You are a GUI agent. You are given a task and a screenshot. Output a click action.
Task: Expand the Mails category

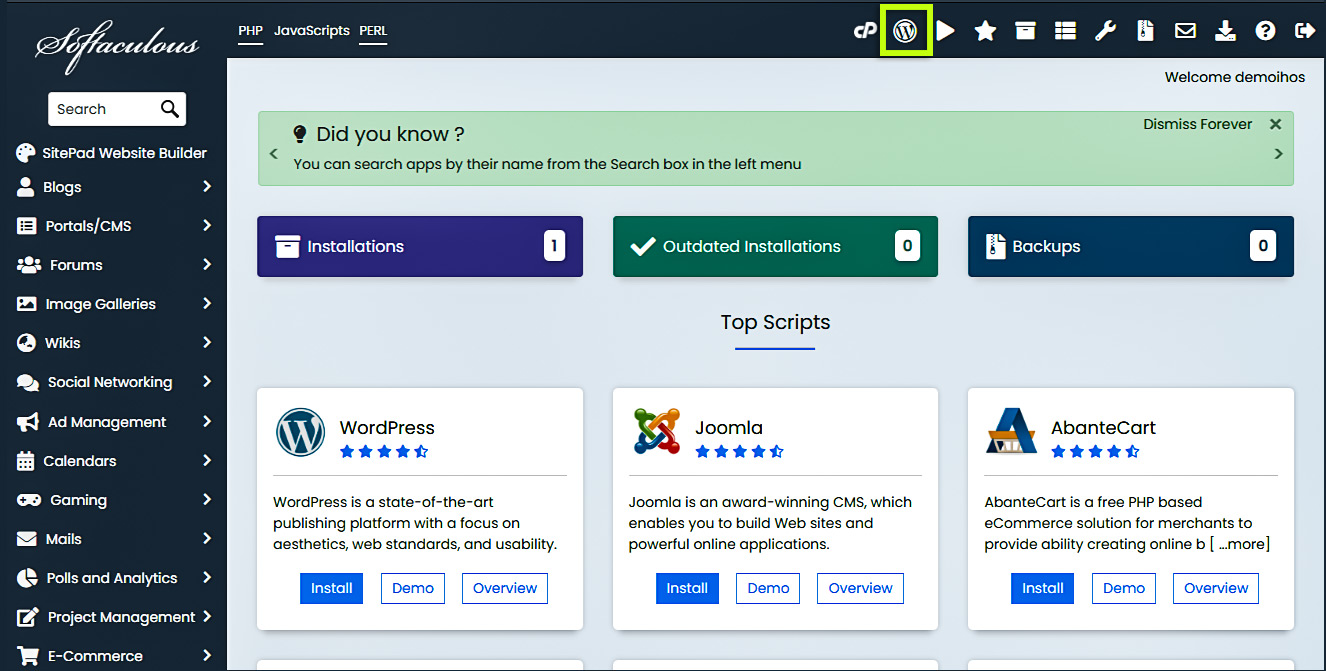pos(207,539)
